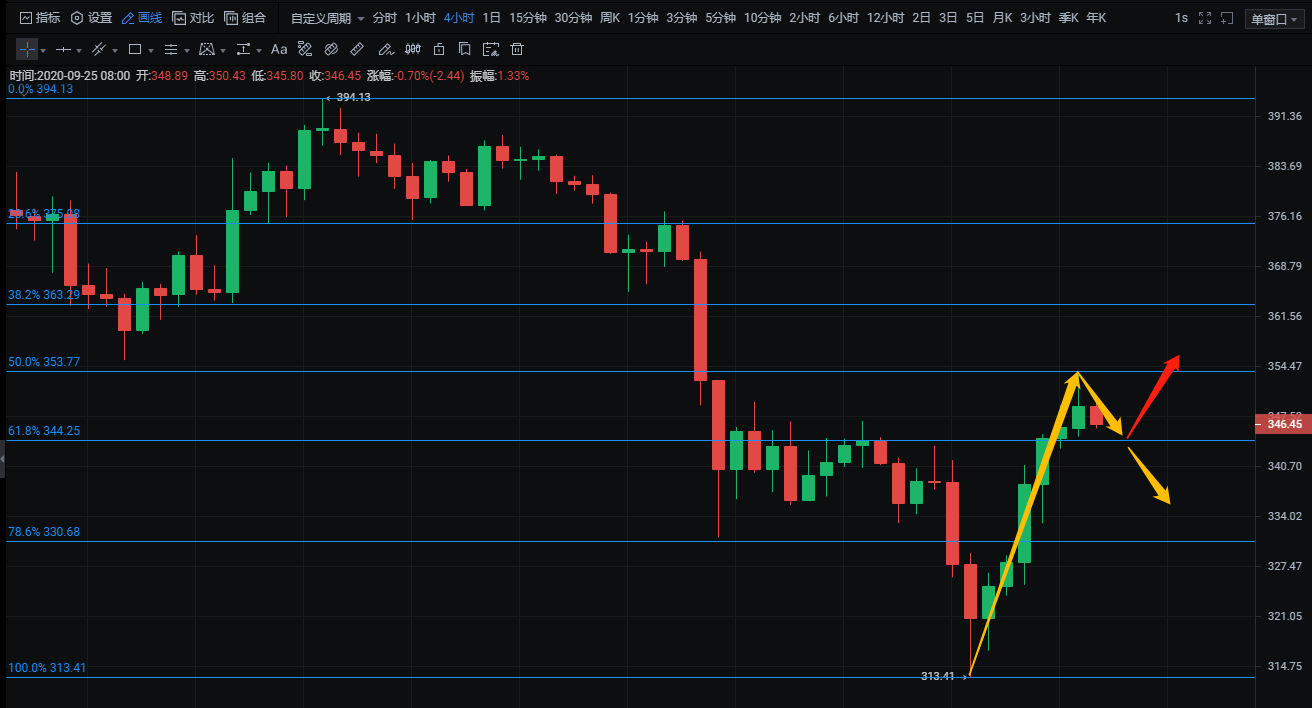Toggle the 对比 compare mode
Image resolution: width=1312 pixels, height=708 pixels.
193,18
